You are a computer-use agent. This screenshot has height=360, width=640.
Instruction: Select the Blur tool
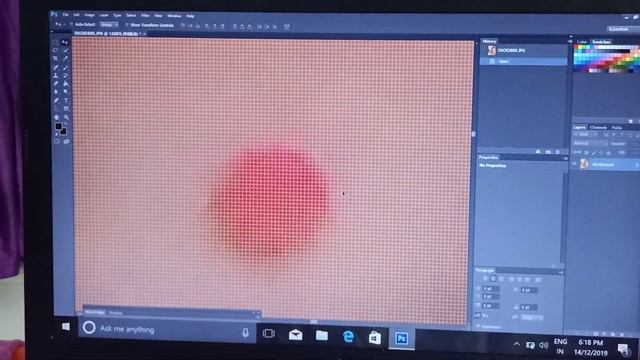tap(56, 91)
